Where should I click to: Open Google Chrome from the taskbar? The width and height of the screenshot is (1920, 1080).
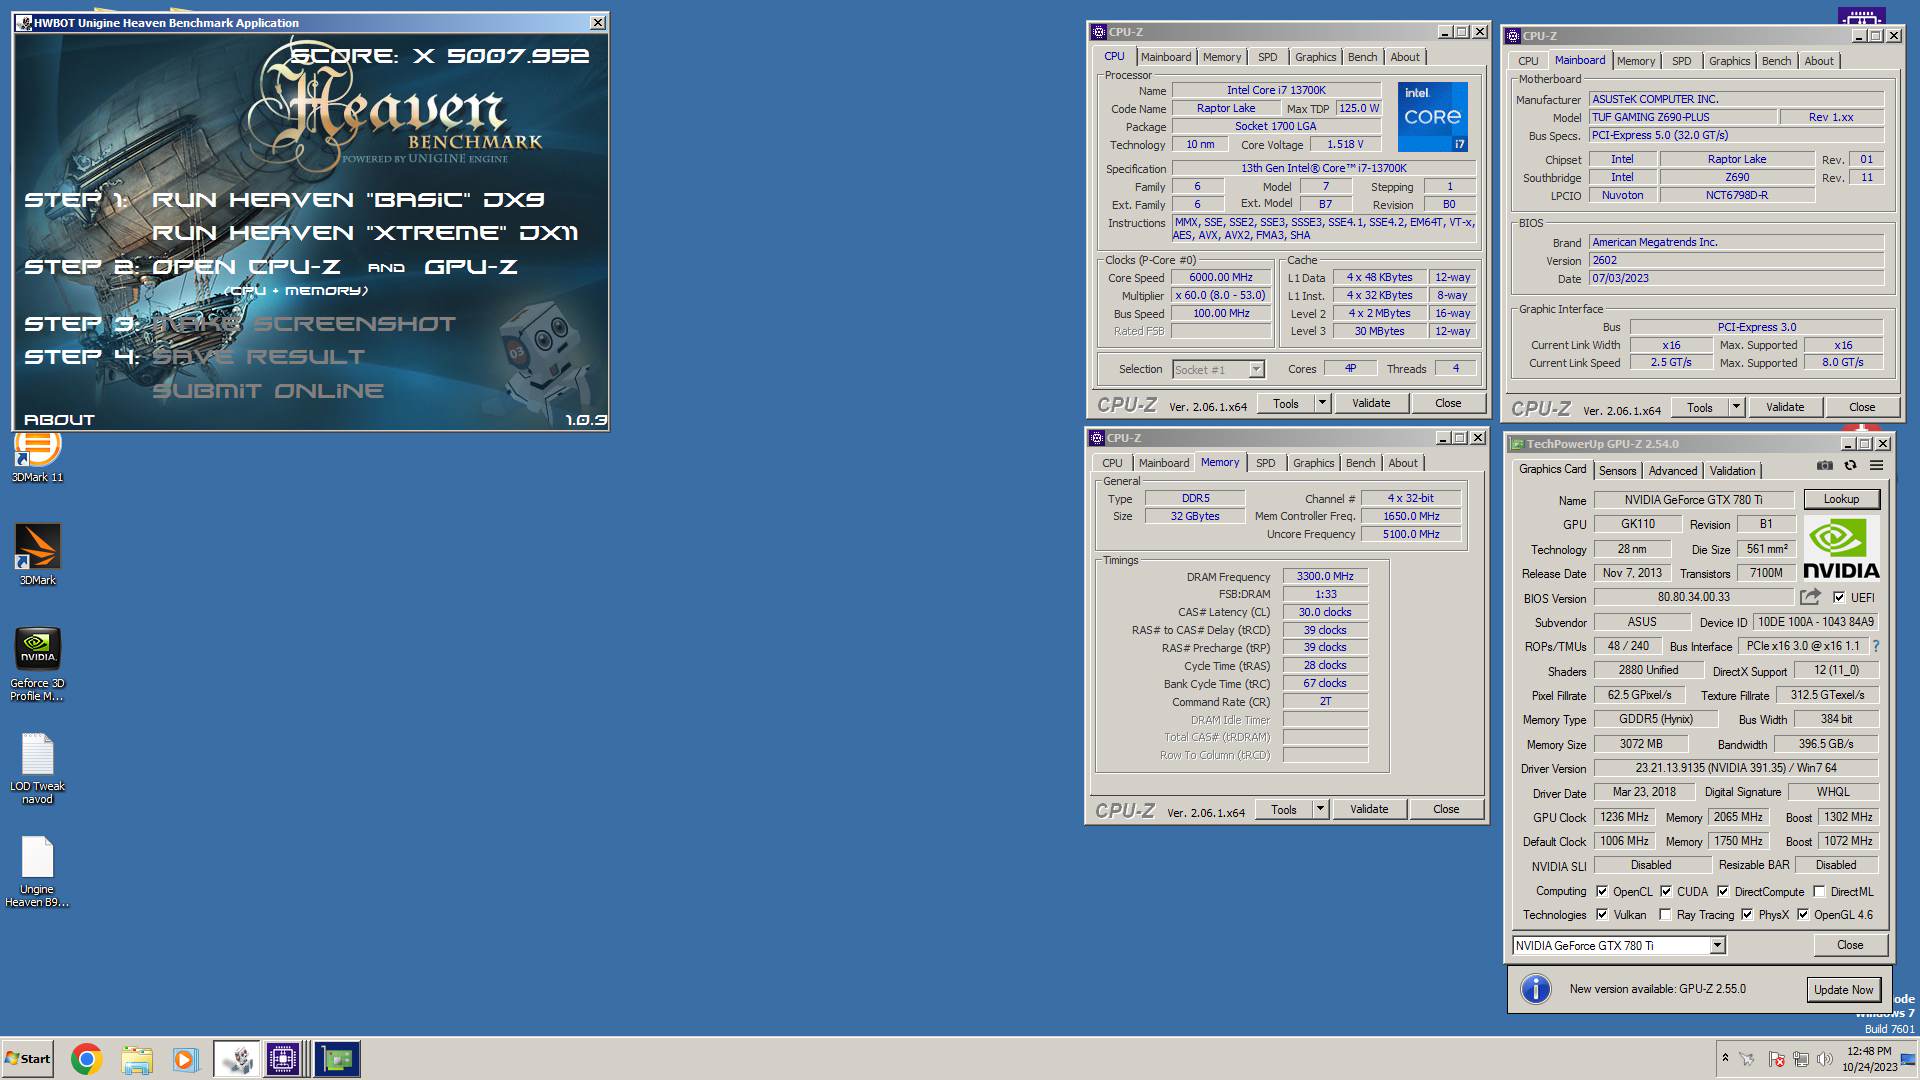(x=87, y=1059)
